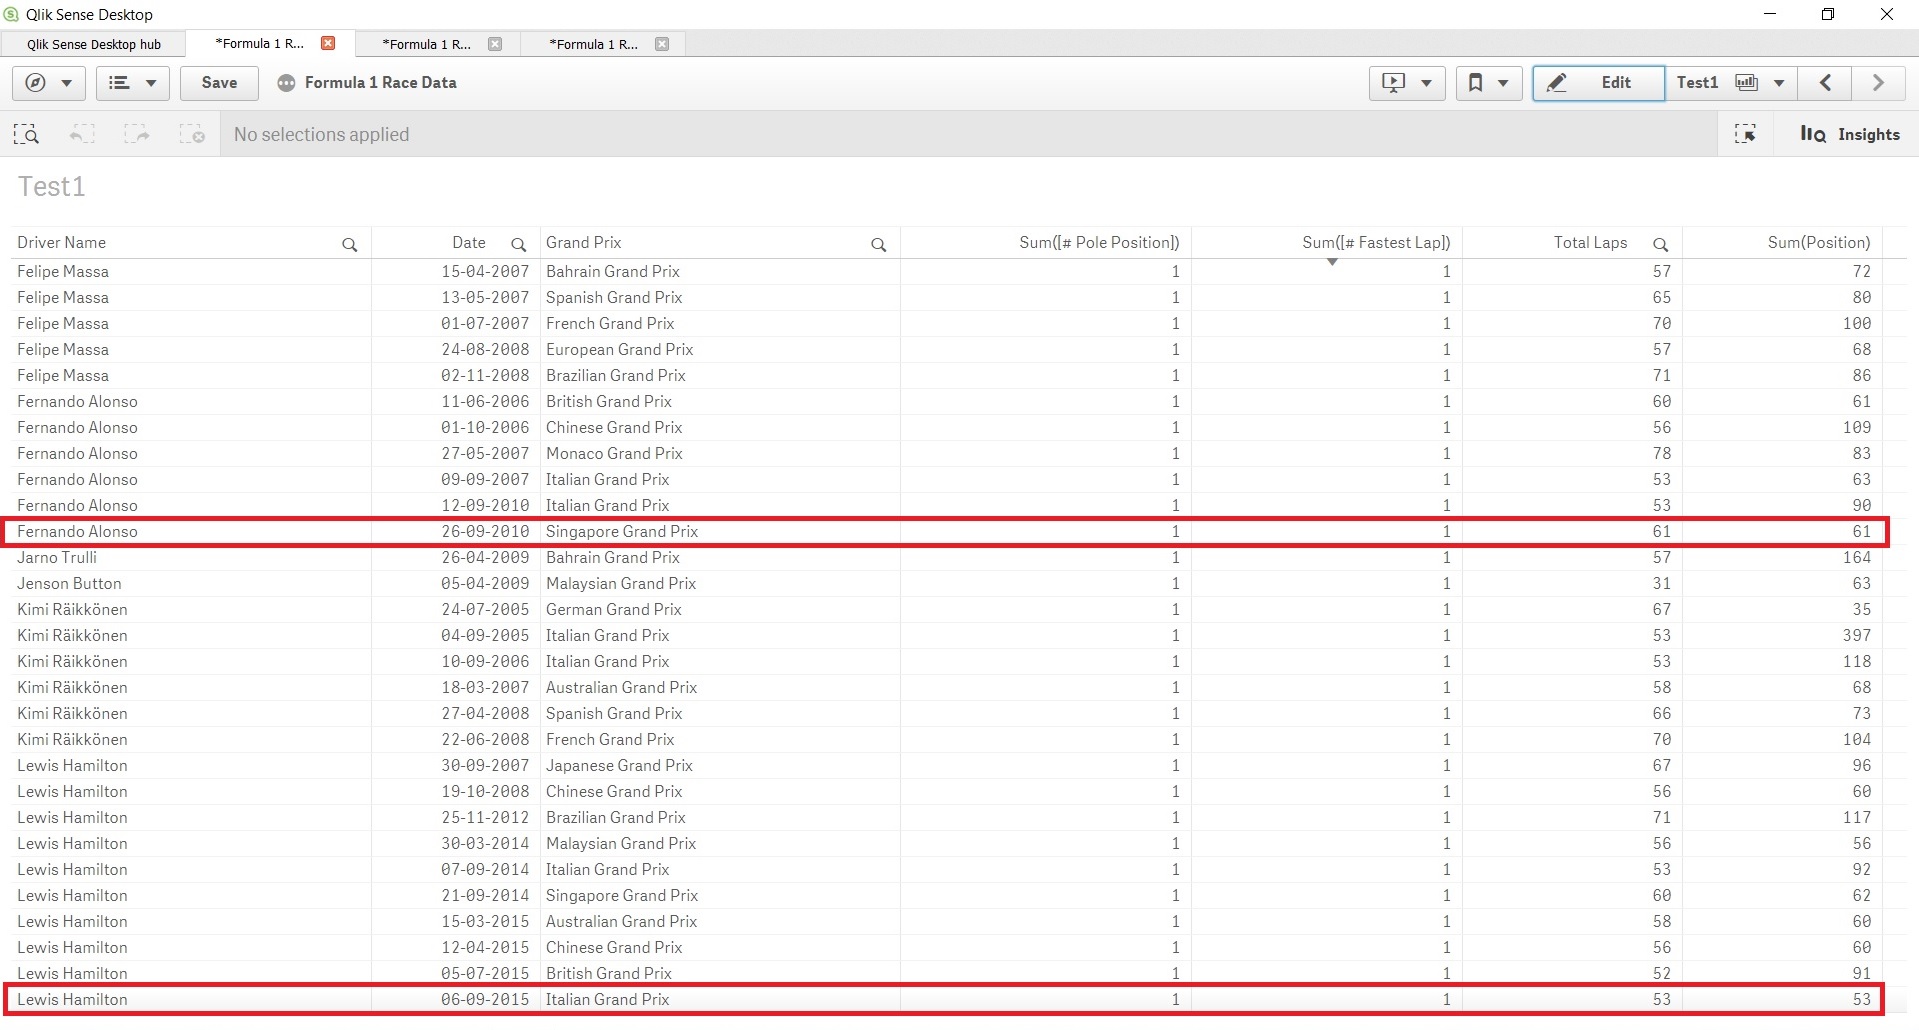Click the Total Laps header label
Screen dimensions: 1919x1030
point(1590,243)
